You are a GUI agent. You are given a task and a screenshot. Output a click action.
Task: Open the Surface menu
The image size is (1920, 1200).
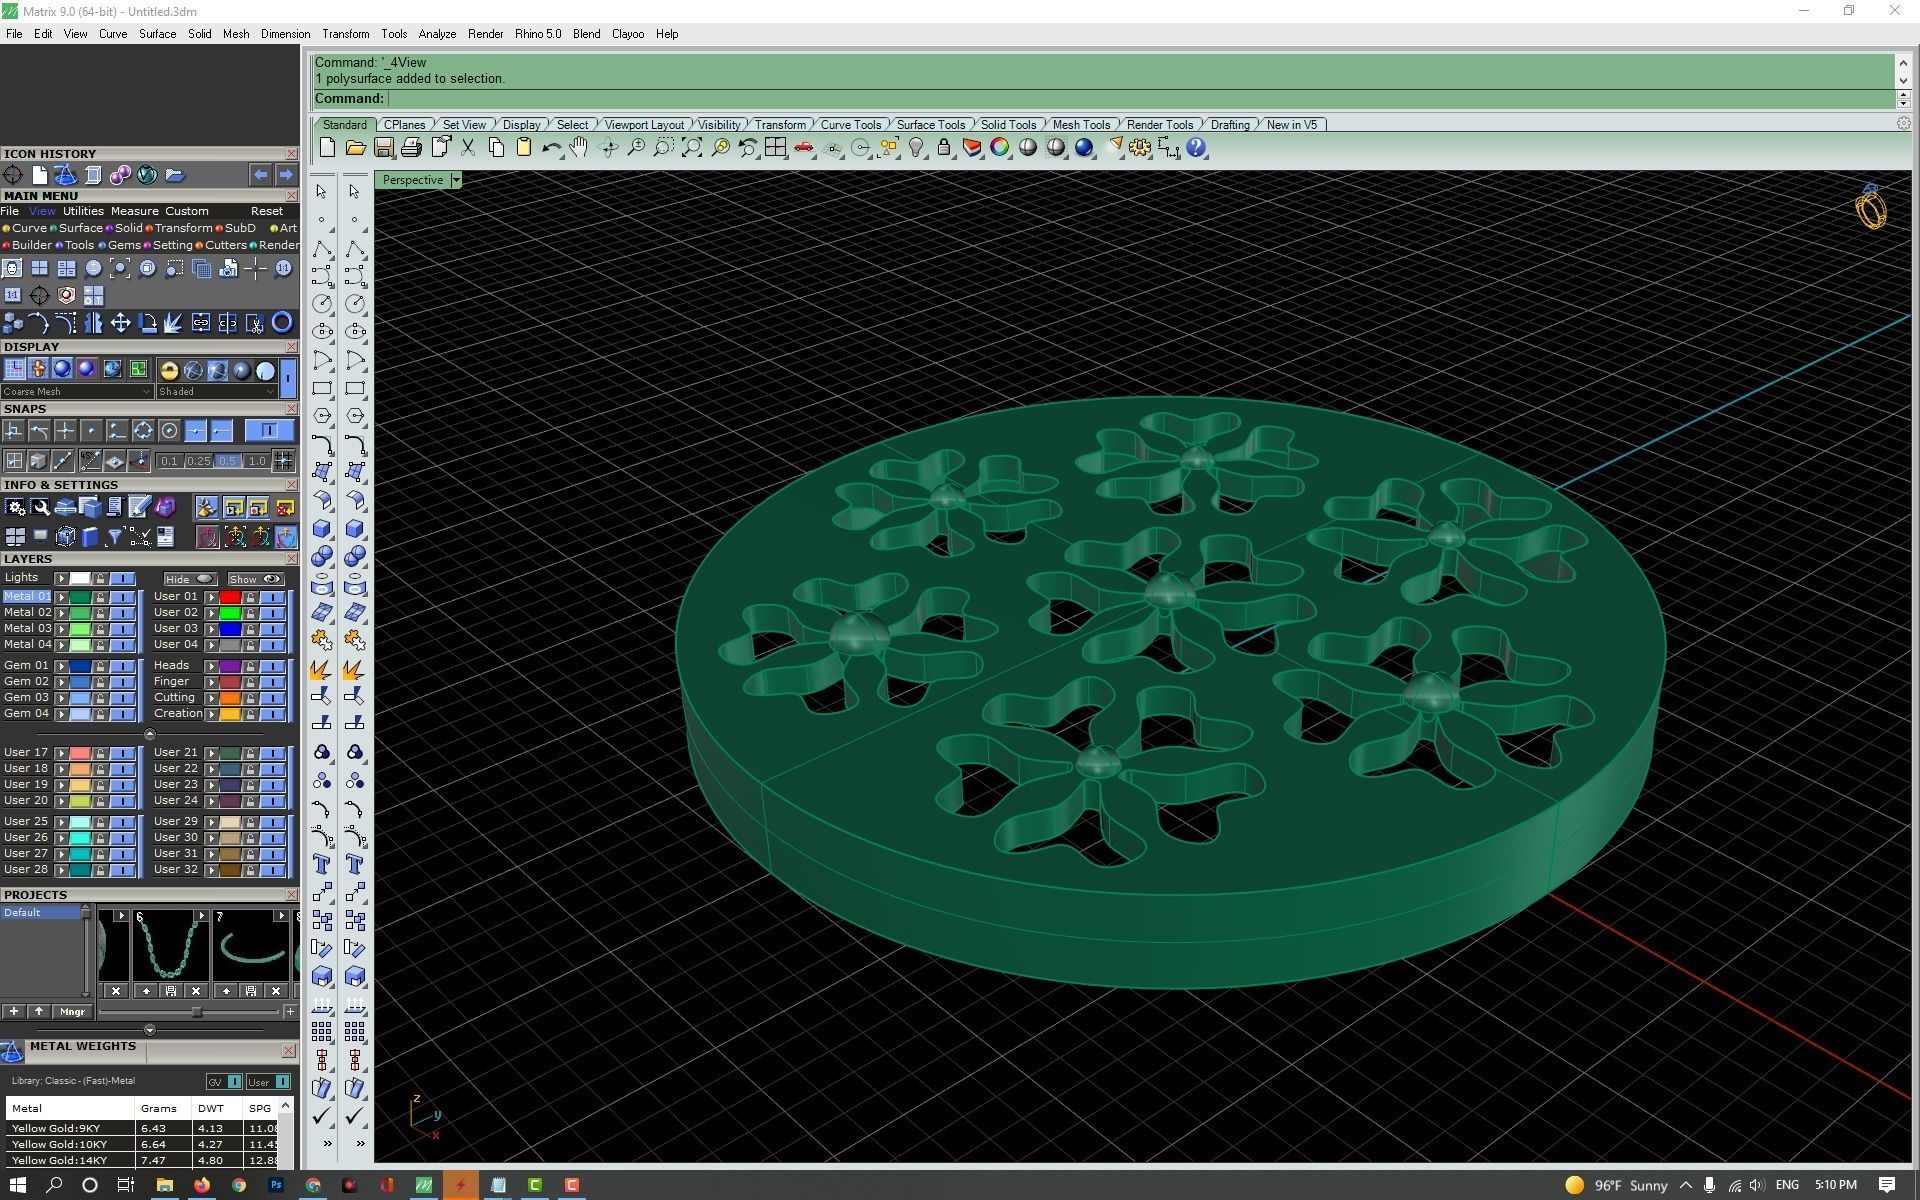157,34
